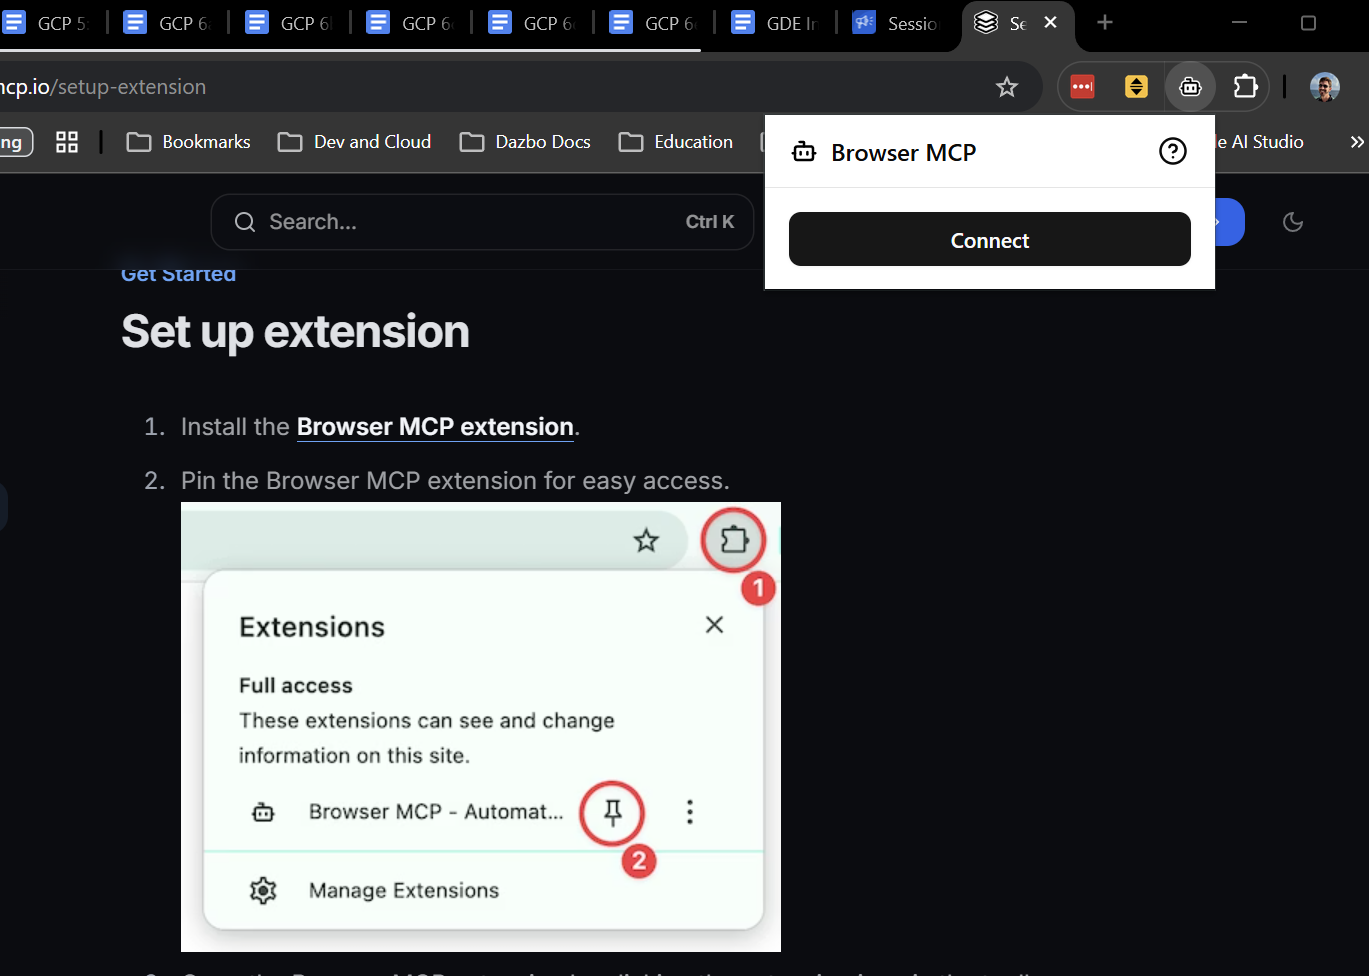
Task: Open the Dazbo Docs bookmarks folder
Action: [524, 142]
